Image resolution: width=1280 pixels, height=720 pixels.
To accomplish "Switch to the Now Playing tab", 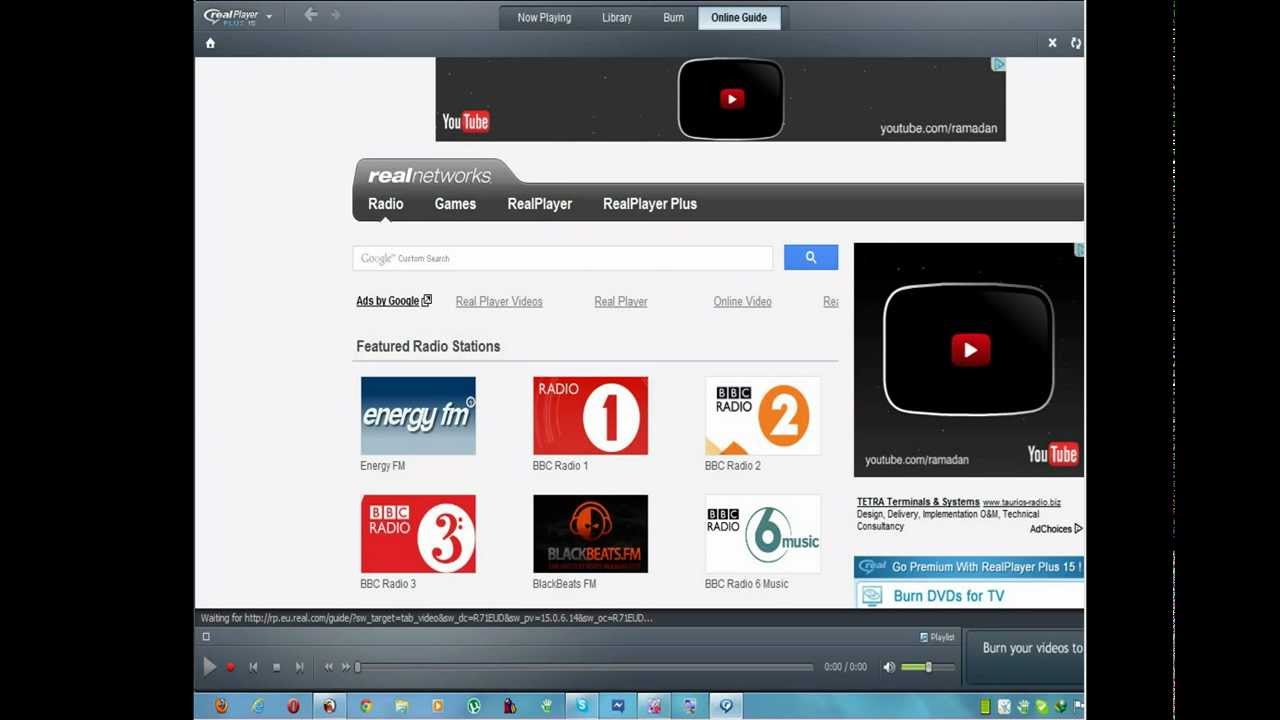I will click(544, 17).
